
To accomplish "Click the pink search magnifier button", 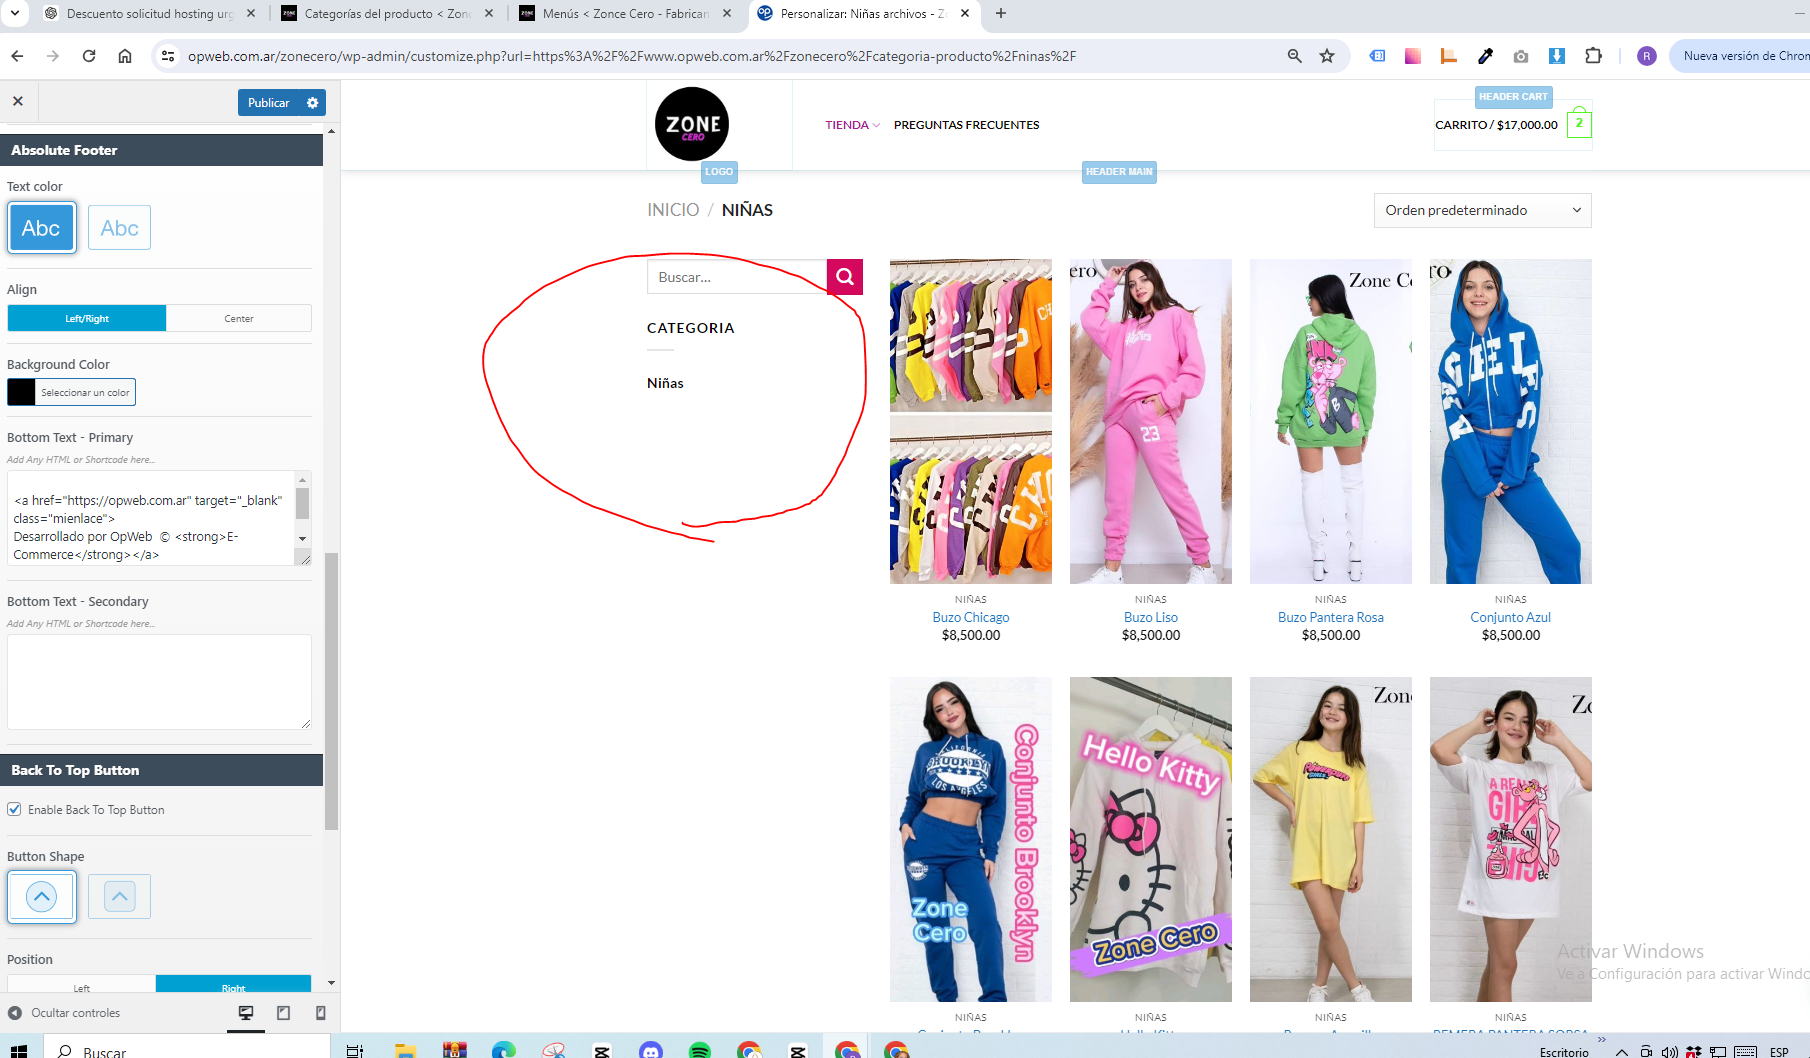I will point(845,277).
